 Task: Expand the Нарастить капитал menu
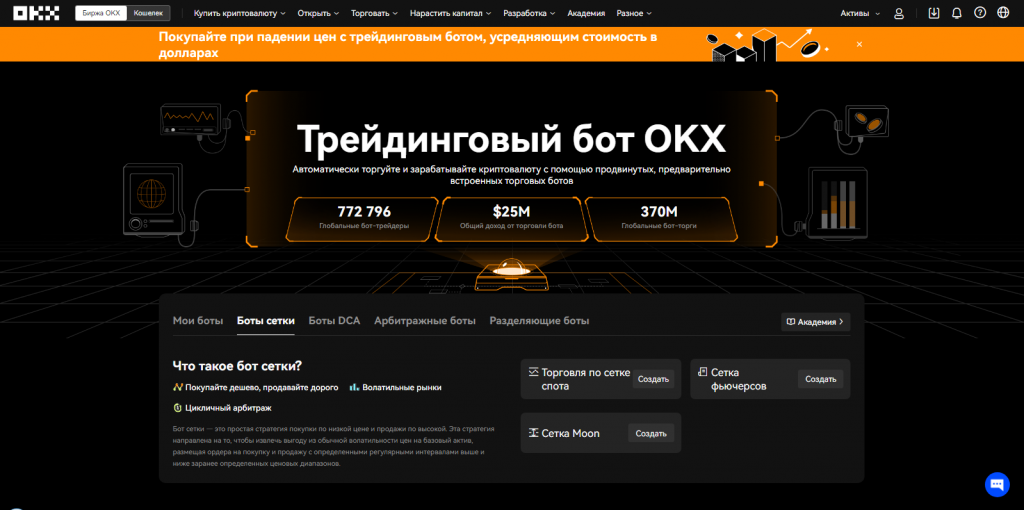coord(451,13)
